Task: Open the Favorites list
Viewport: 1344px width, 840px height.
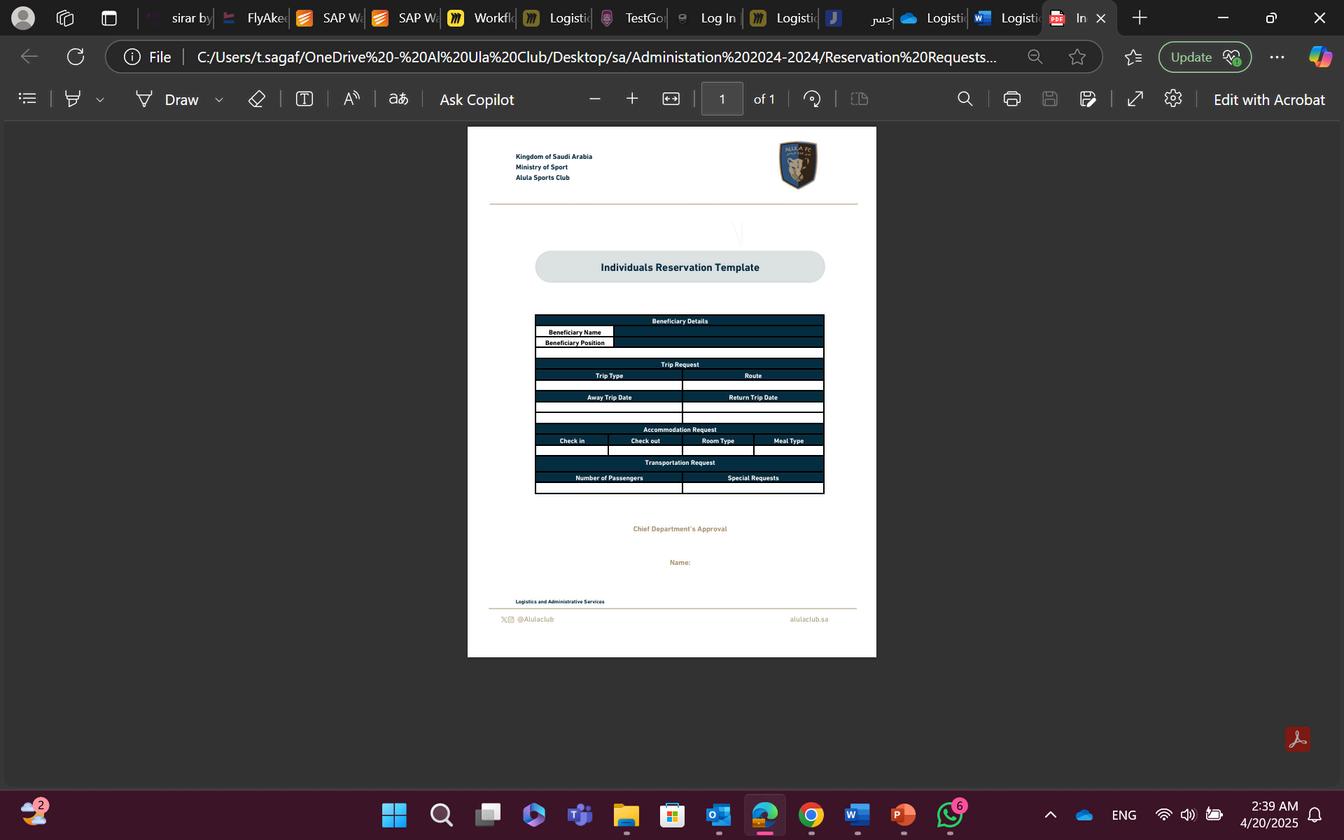Action: point(1133,57)
